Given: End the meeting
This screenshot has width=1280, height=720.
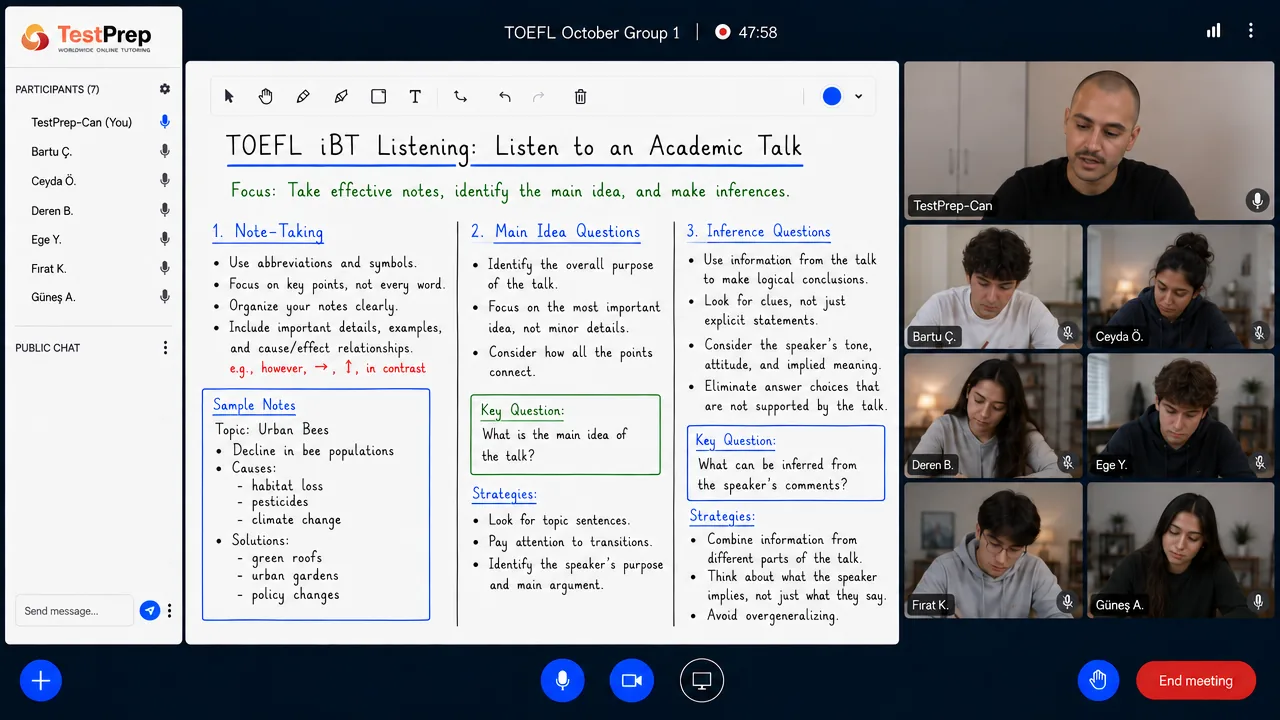Looking at the screenshot, I should [x=1196, y=681].
